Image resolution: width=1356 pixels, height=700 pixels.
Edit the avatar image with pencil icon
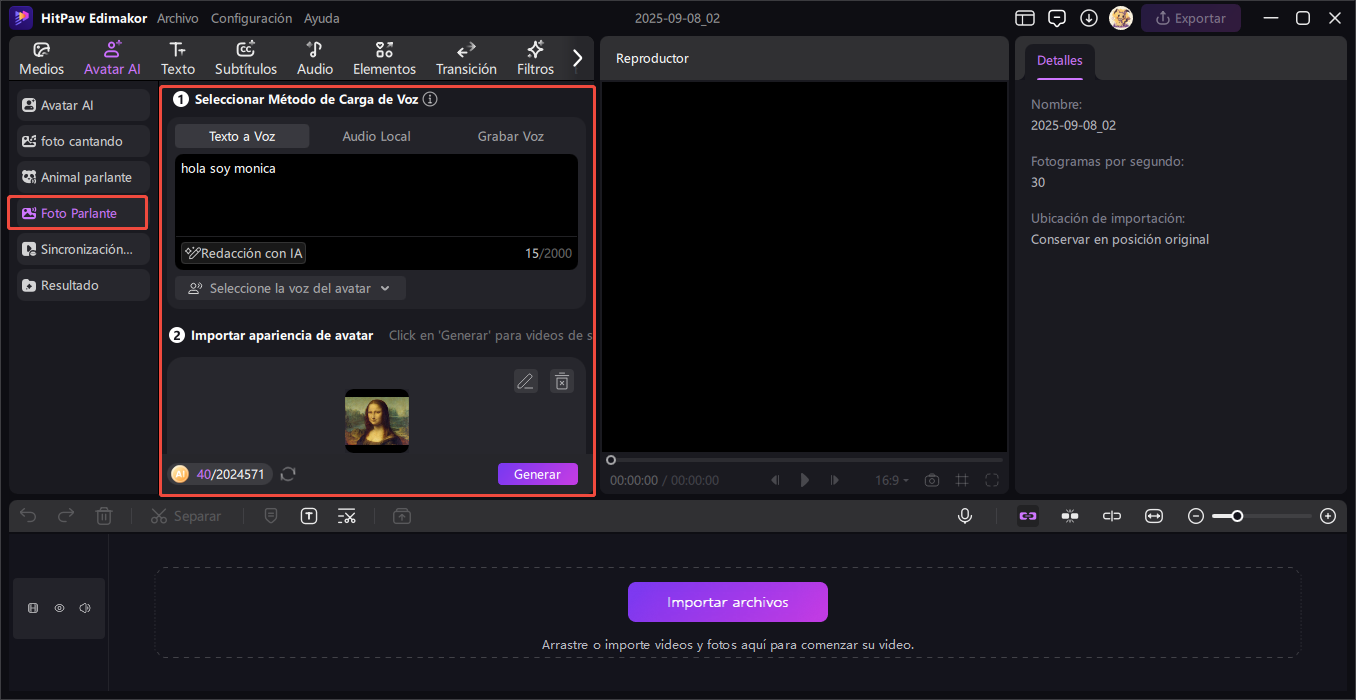(x=526, y=381)
